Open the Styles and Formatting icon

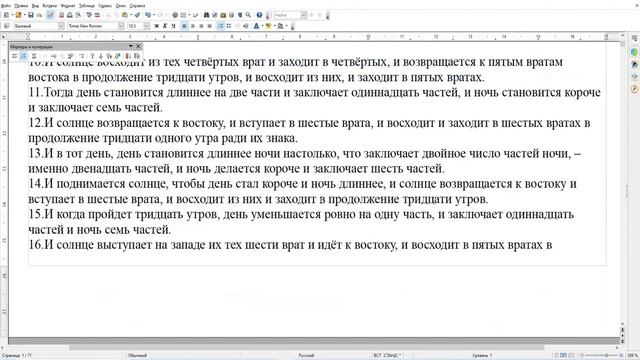(7, 26)
